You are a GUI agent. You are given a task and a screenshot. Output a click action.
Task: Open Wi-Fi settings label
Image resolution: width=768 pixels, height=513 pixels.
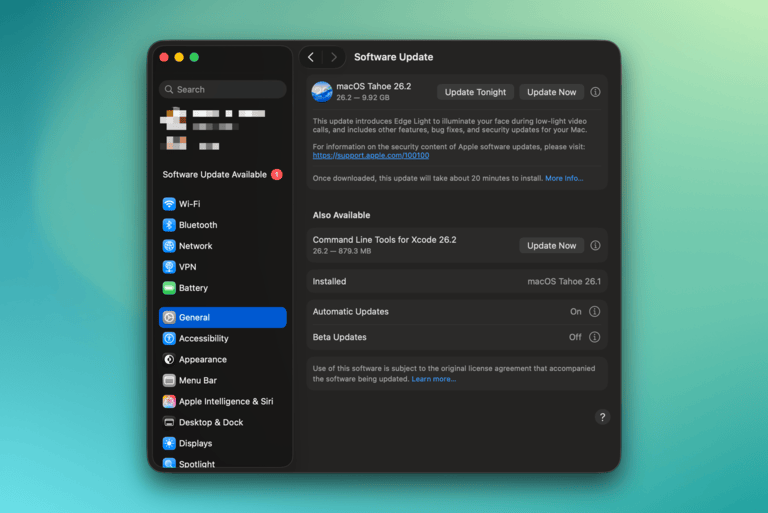[190, 204]
